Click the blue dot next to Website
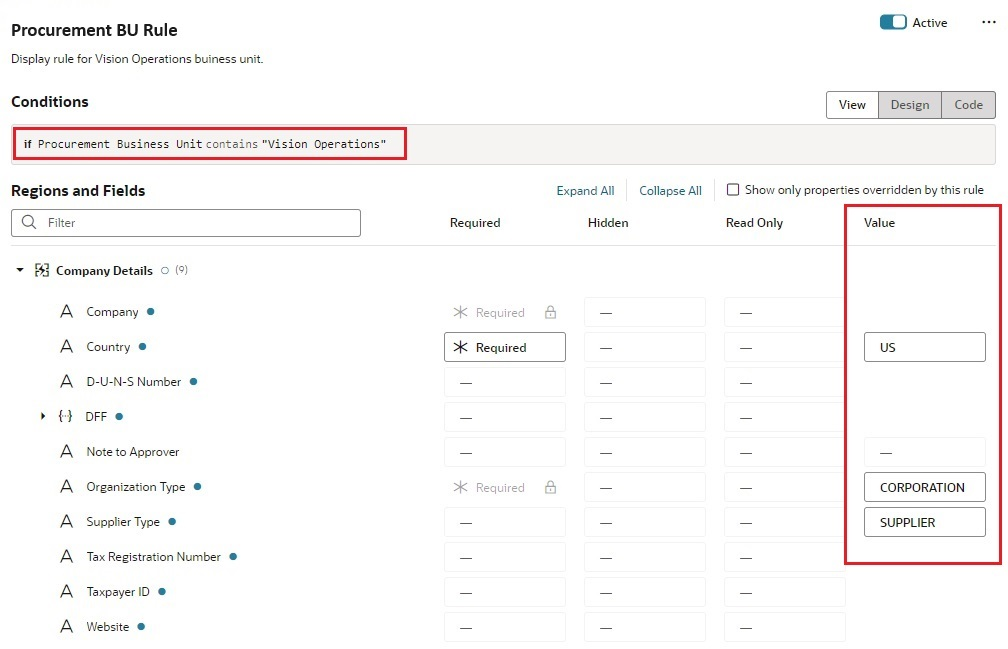Screen dimensions: 1008x649 [x=141, y=627]
